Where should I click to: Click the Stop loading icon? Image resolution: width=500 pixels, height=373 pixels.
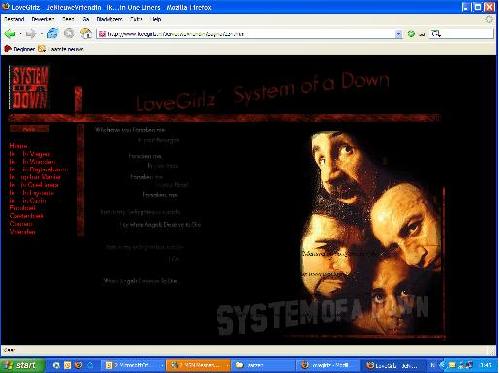coord(69,33)
